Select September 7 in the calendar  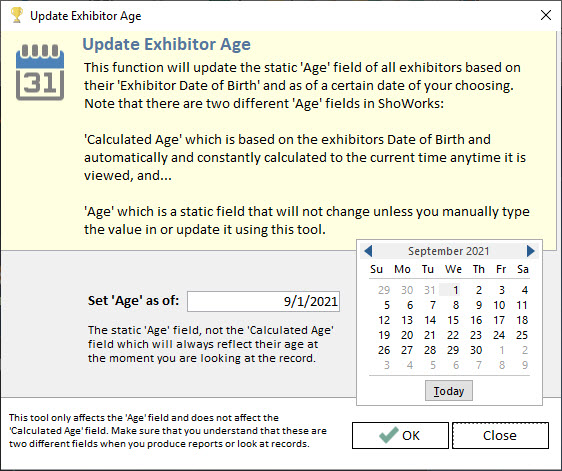[433, 305]
